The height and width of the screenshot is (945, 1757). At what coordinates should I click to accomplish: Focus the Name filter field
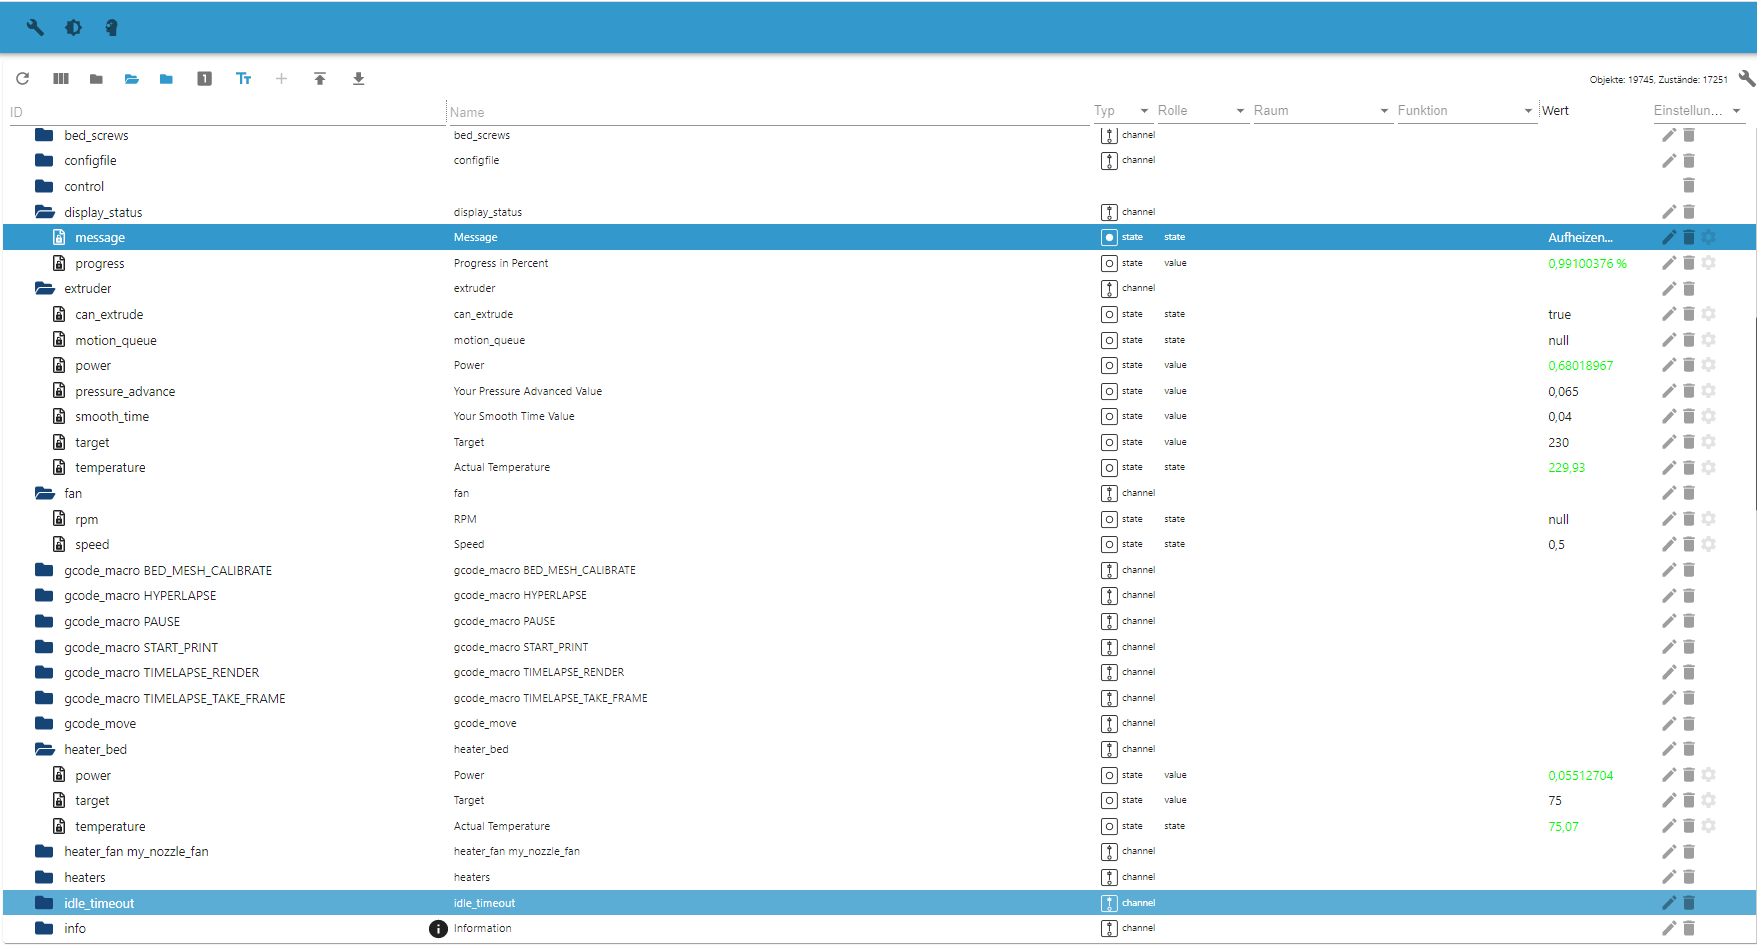coord(768,112)
